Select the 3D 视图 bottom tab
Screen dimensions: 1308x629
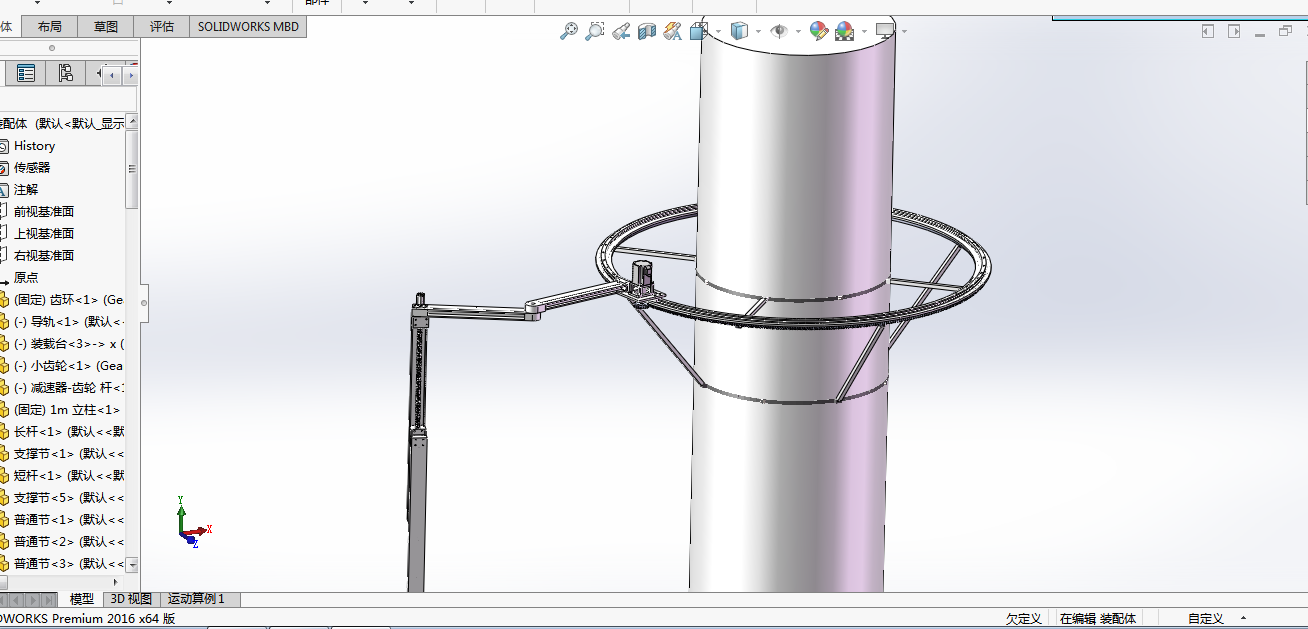click(131, 599)
